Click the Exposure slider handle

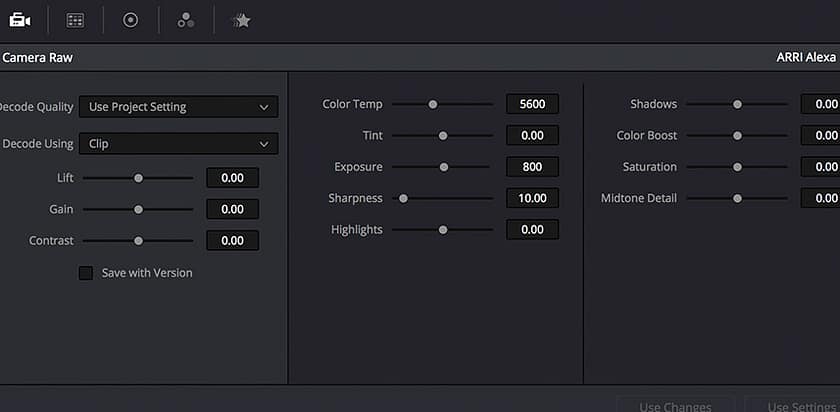coord(444,167)
